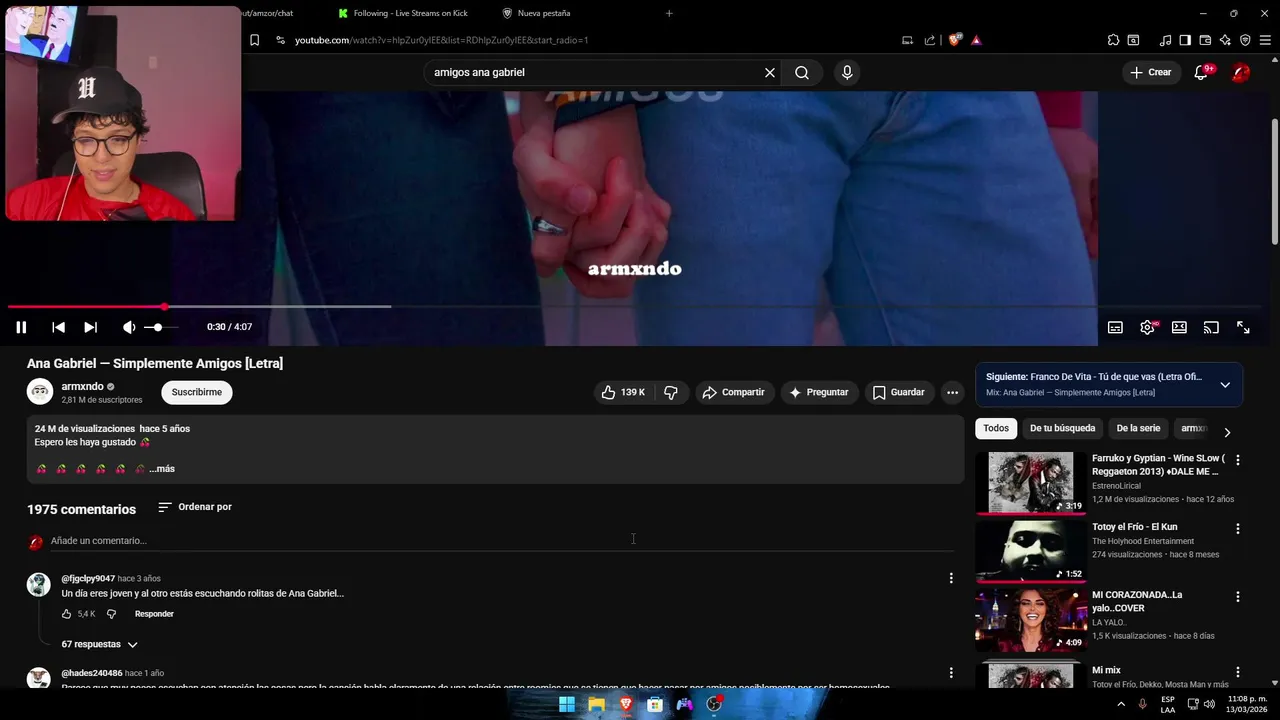Open options for MI CORAZONADA video

pyautogui.click(x=1238, y=596)
